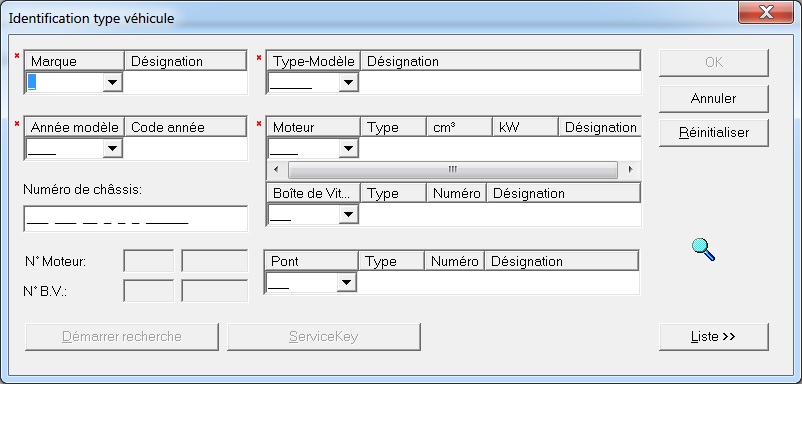Viewport: 802px width, 425px height.
Task: Select the Code année column header
Action: (x=186, y=127)
